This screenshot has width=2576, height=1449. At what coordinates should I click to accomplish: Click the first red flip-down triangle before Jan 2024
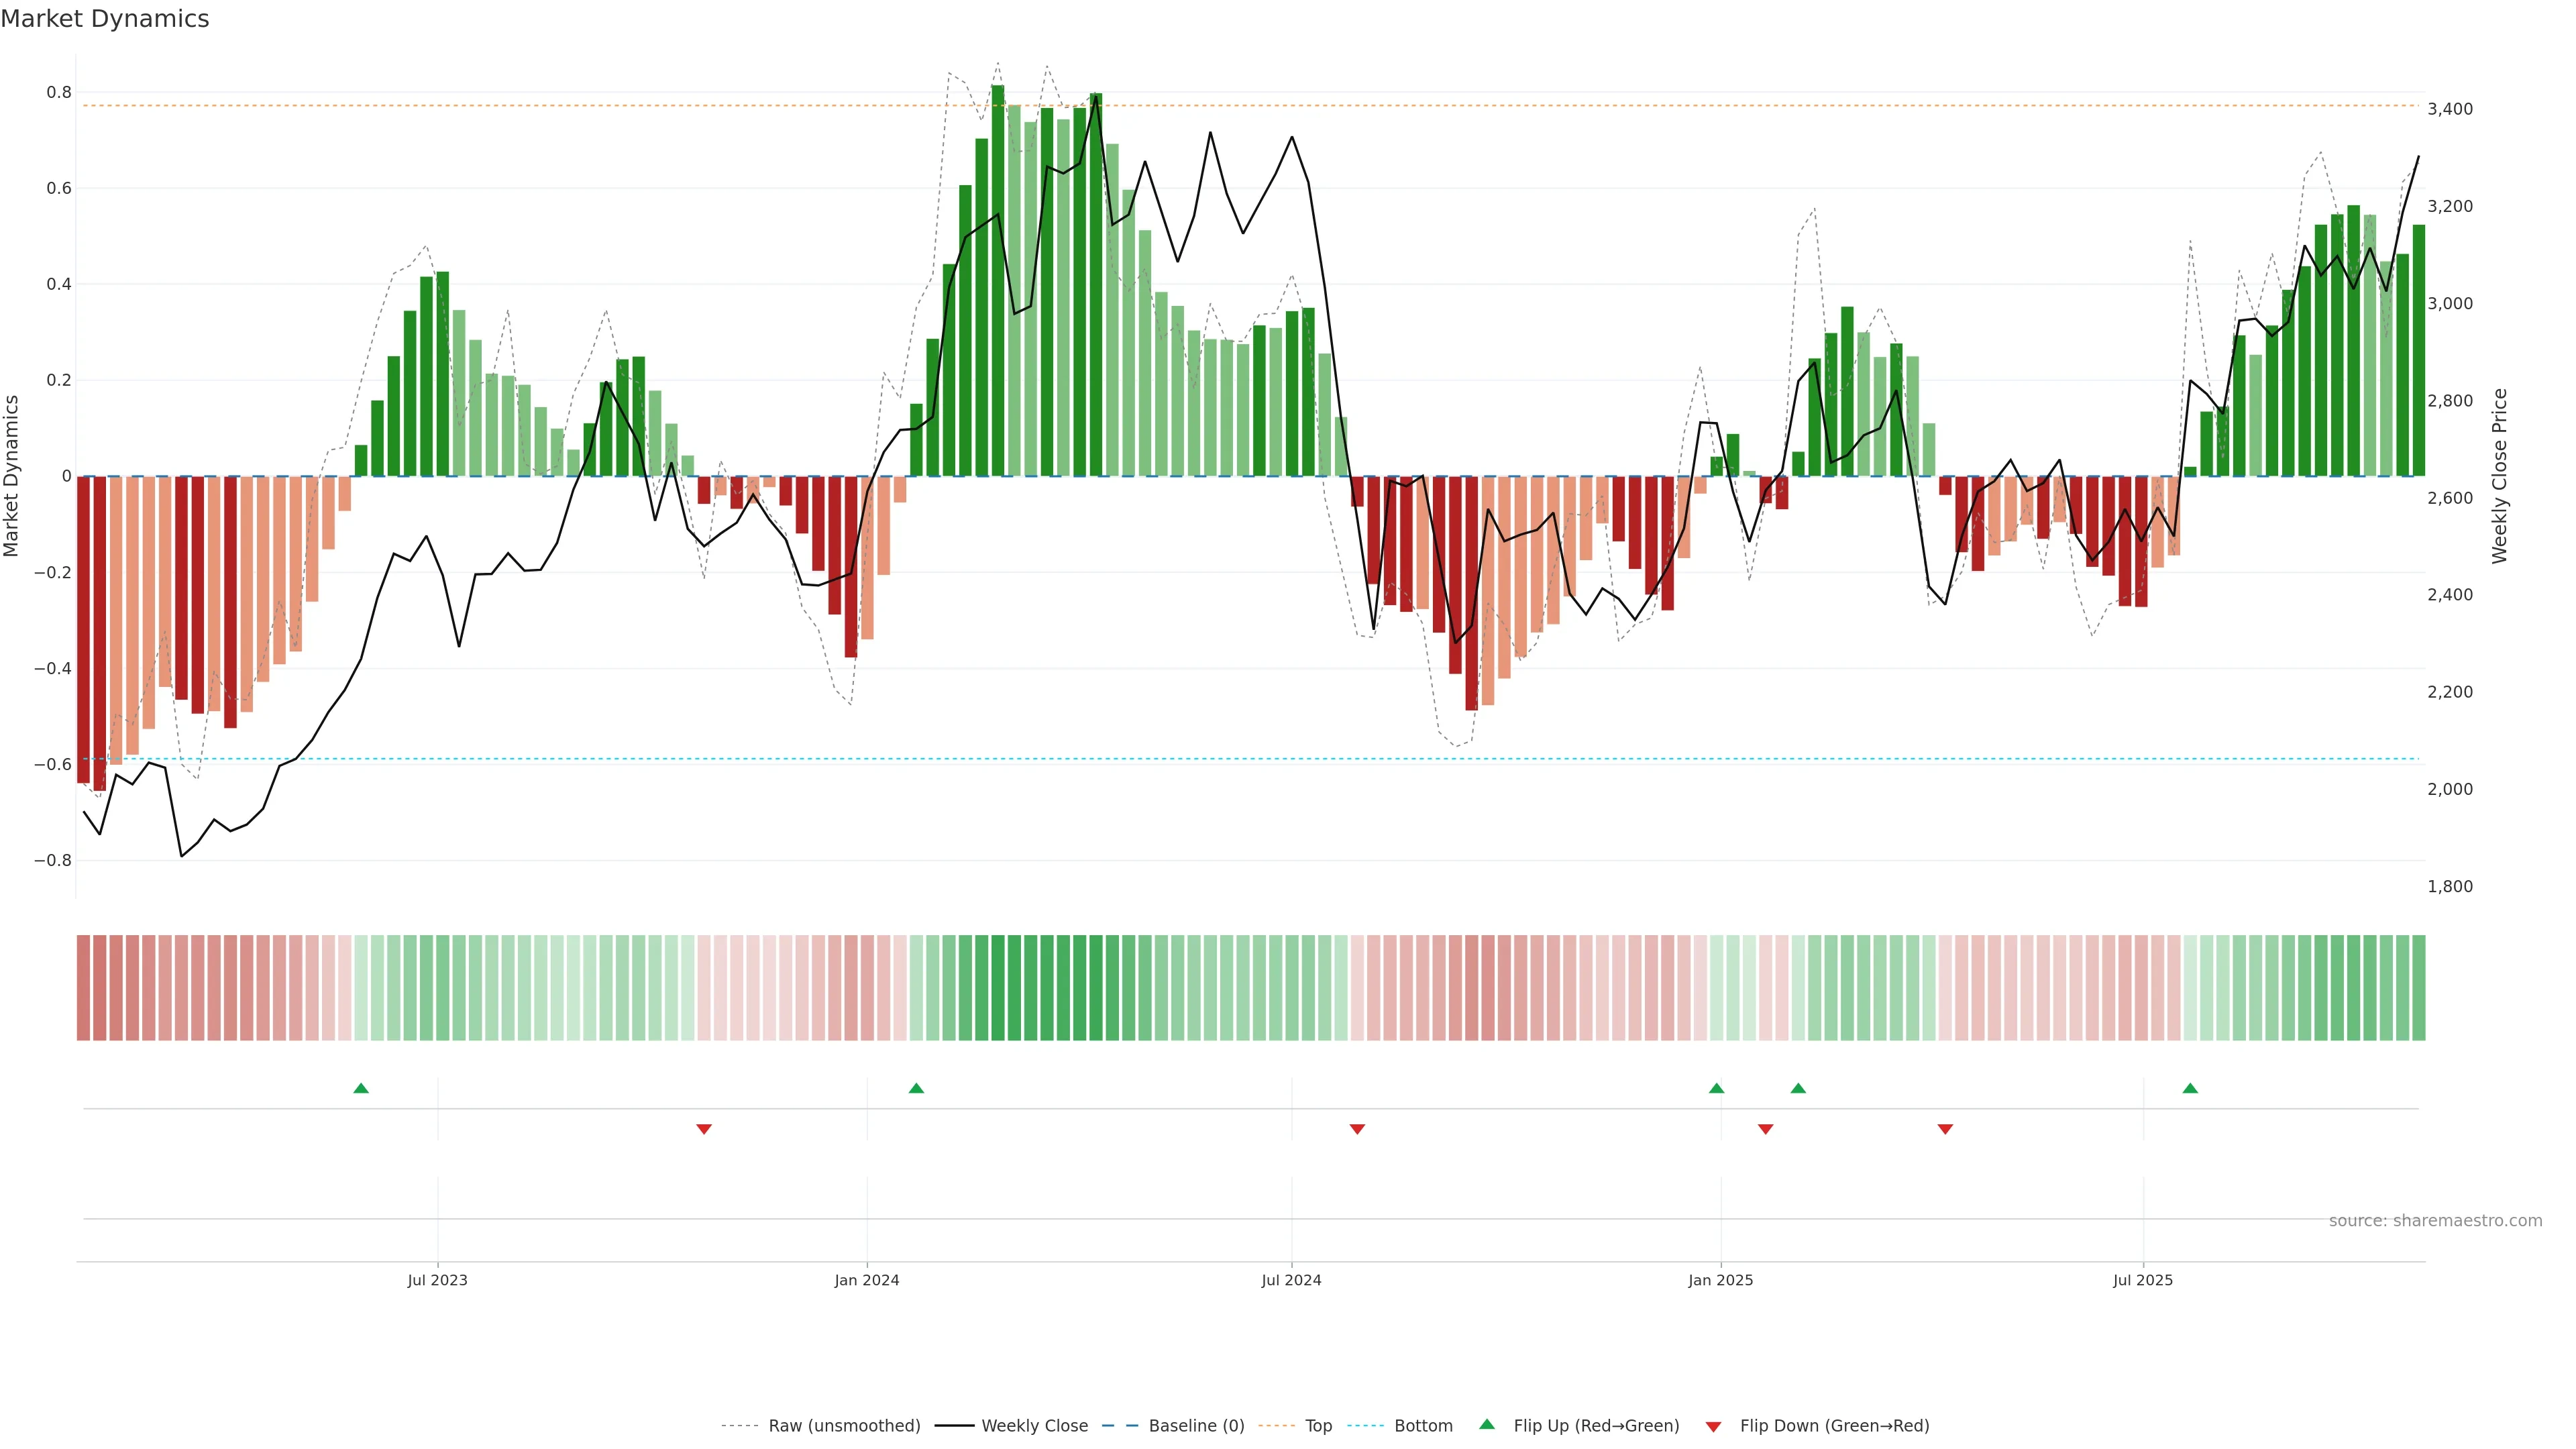point(704,1129)
